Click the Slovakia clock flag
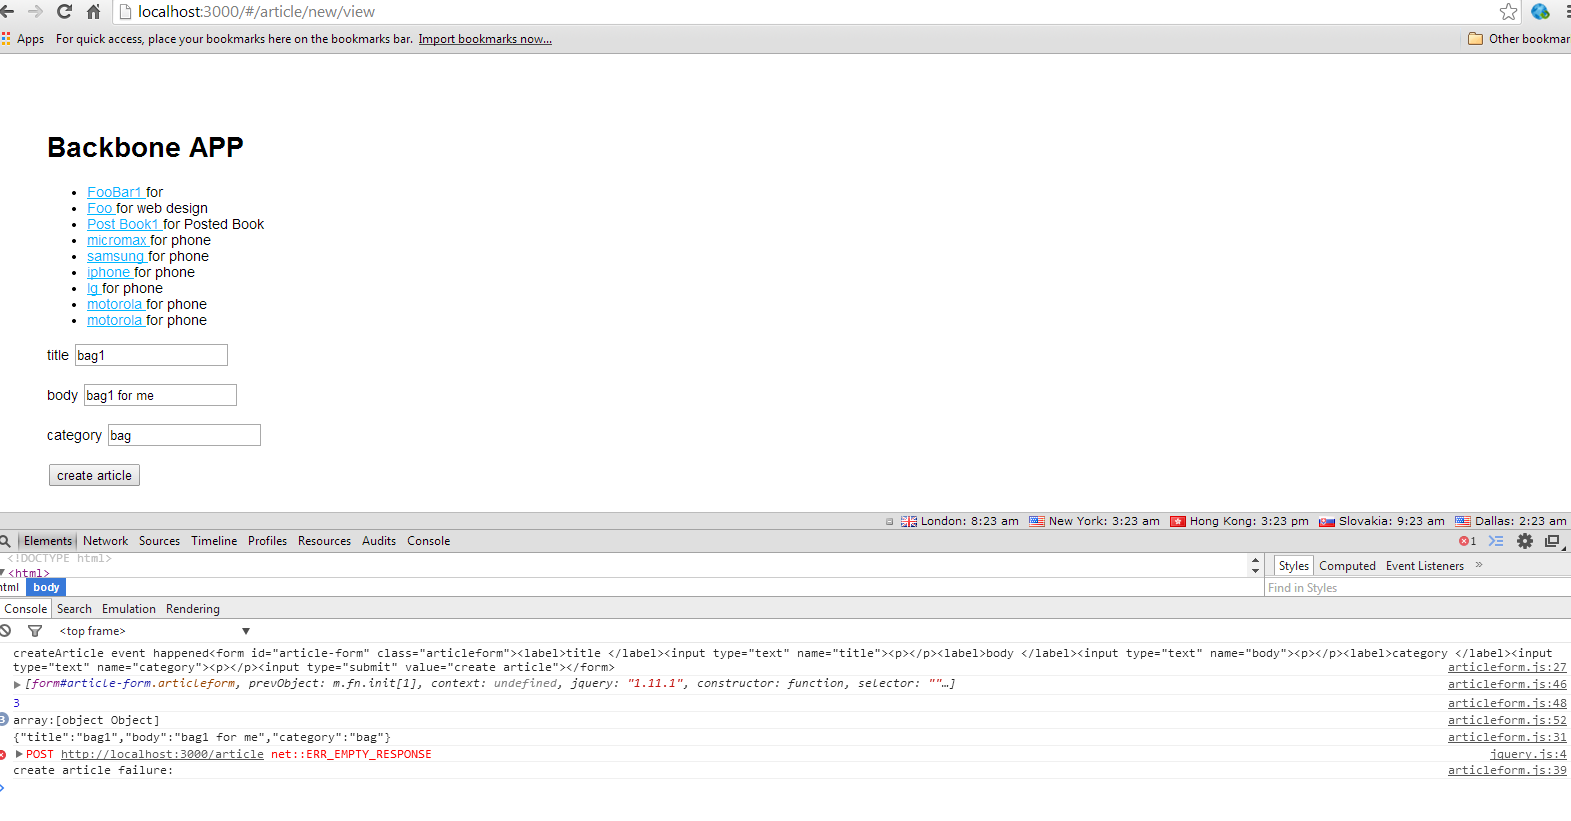 click(x=1327, y=521)
